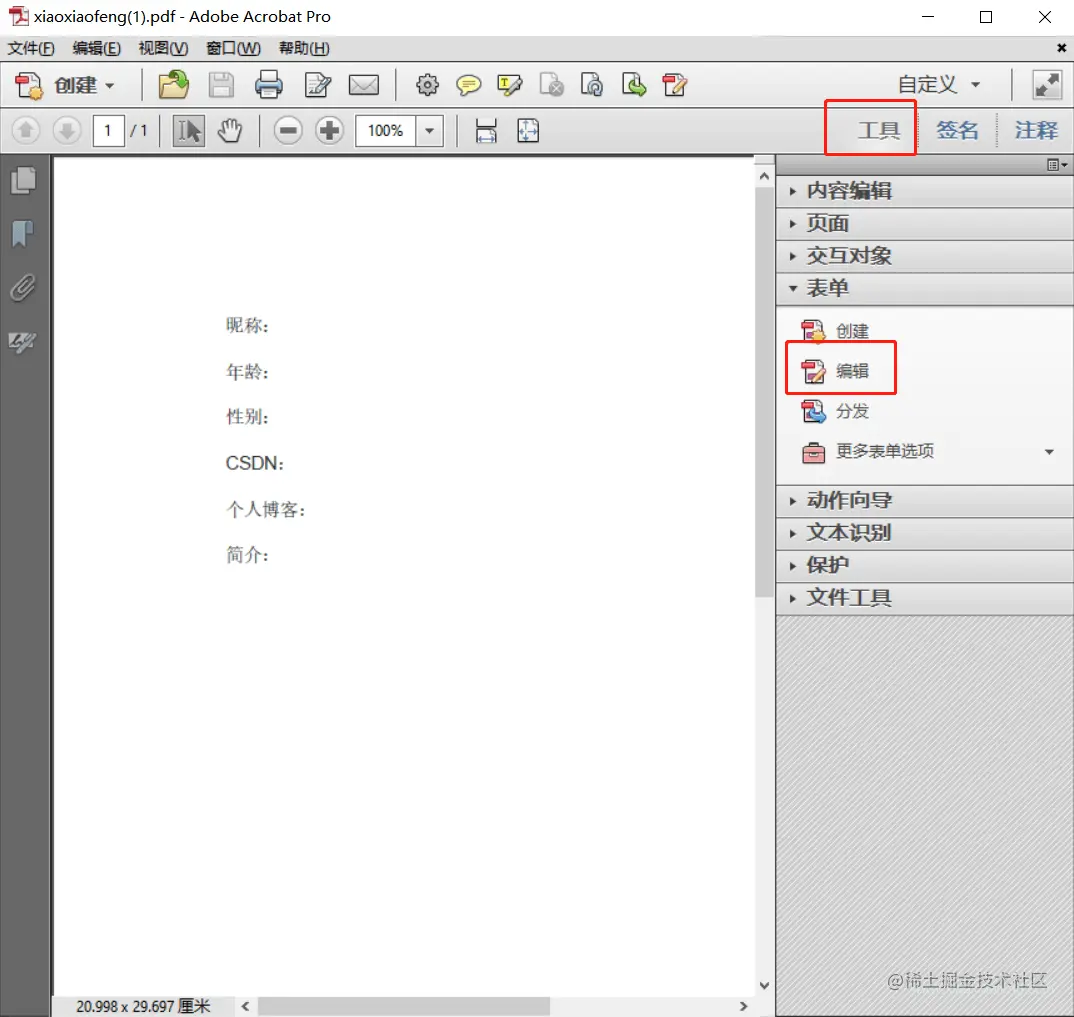Expand the 动作向导 section

925,501
